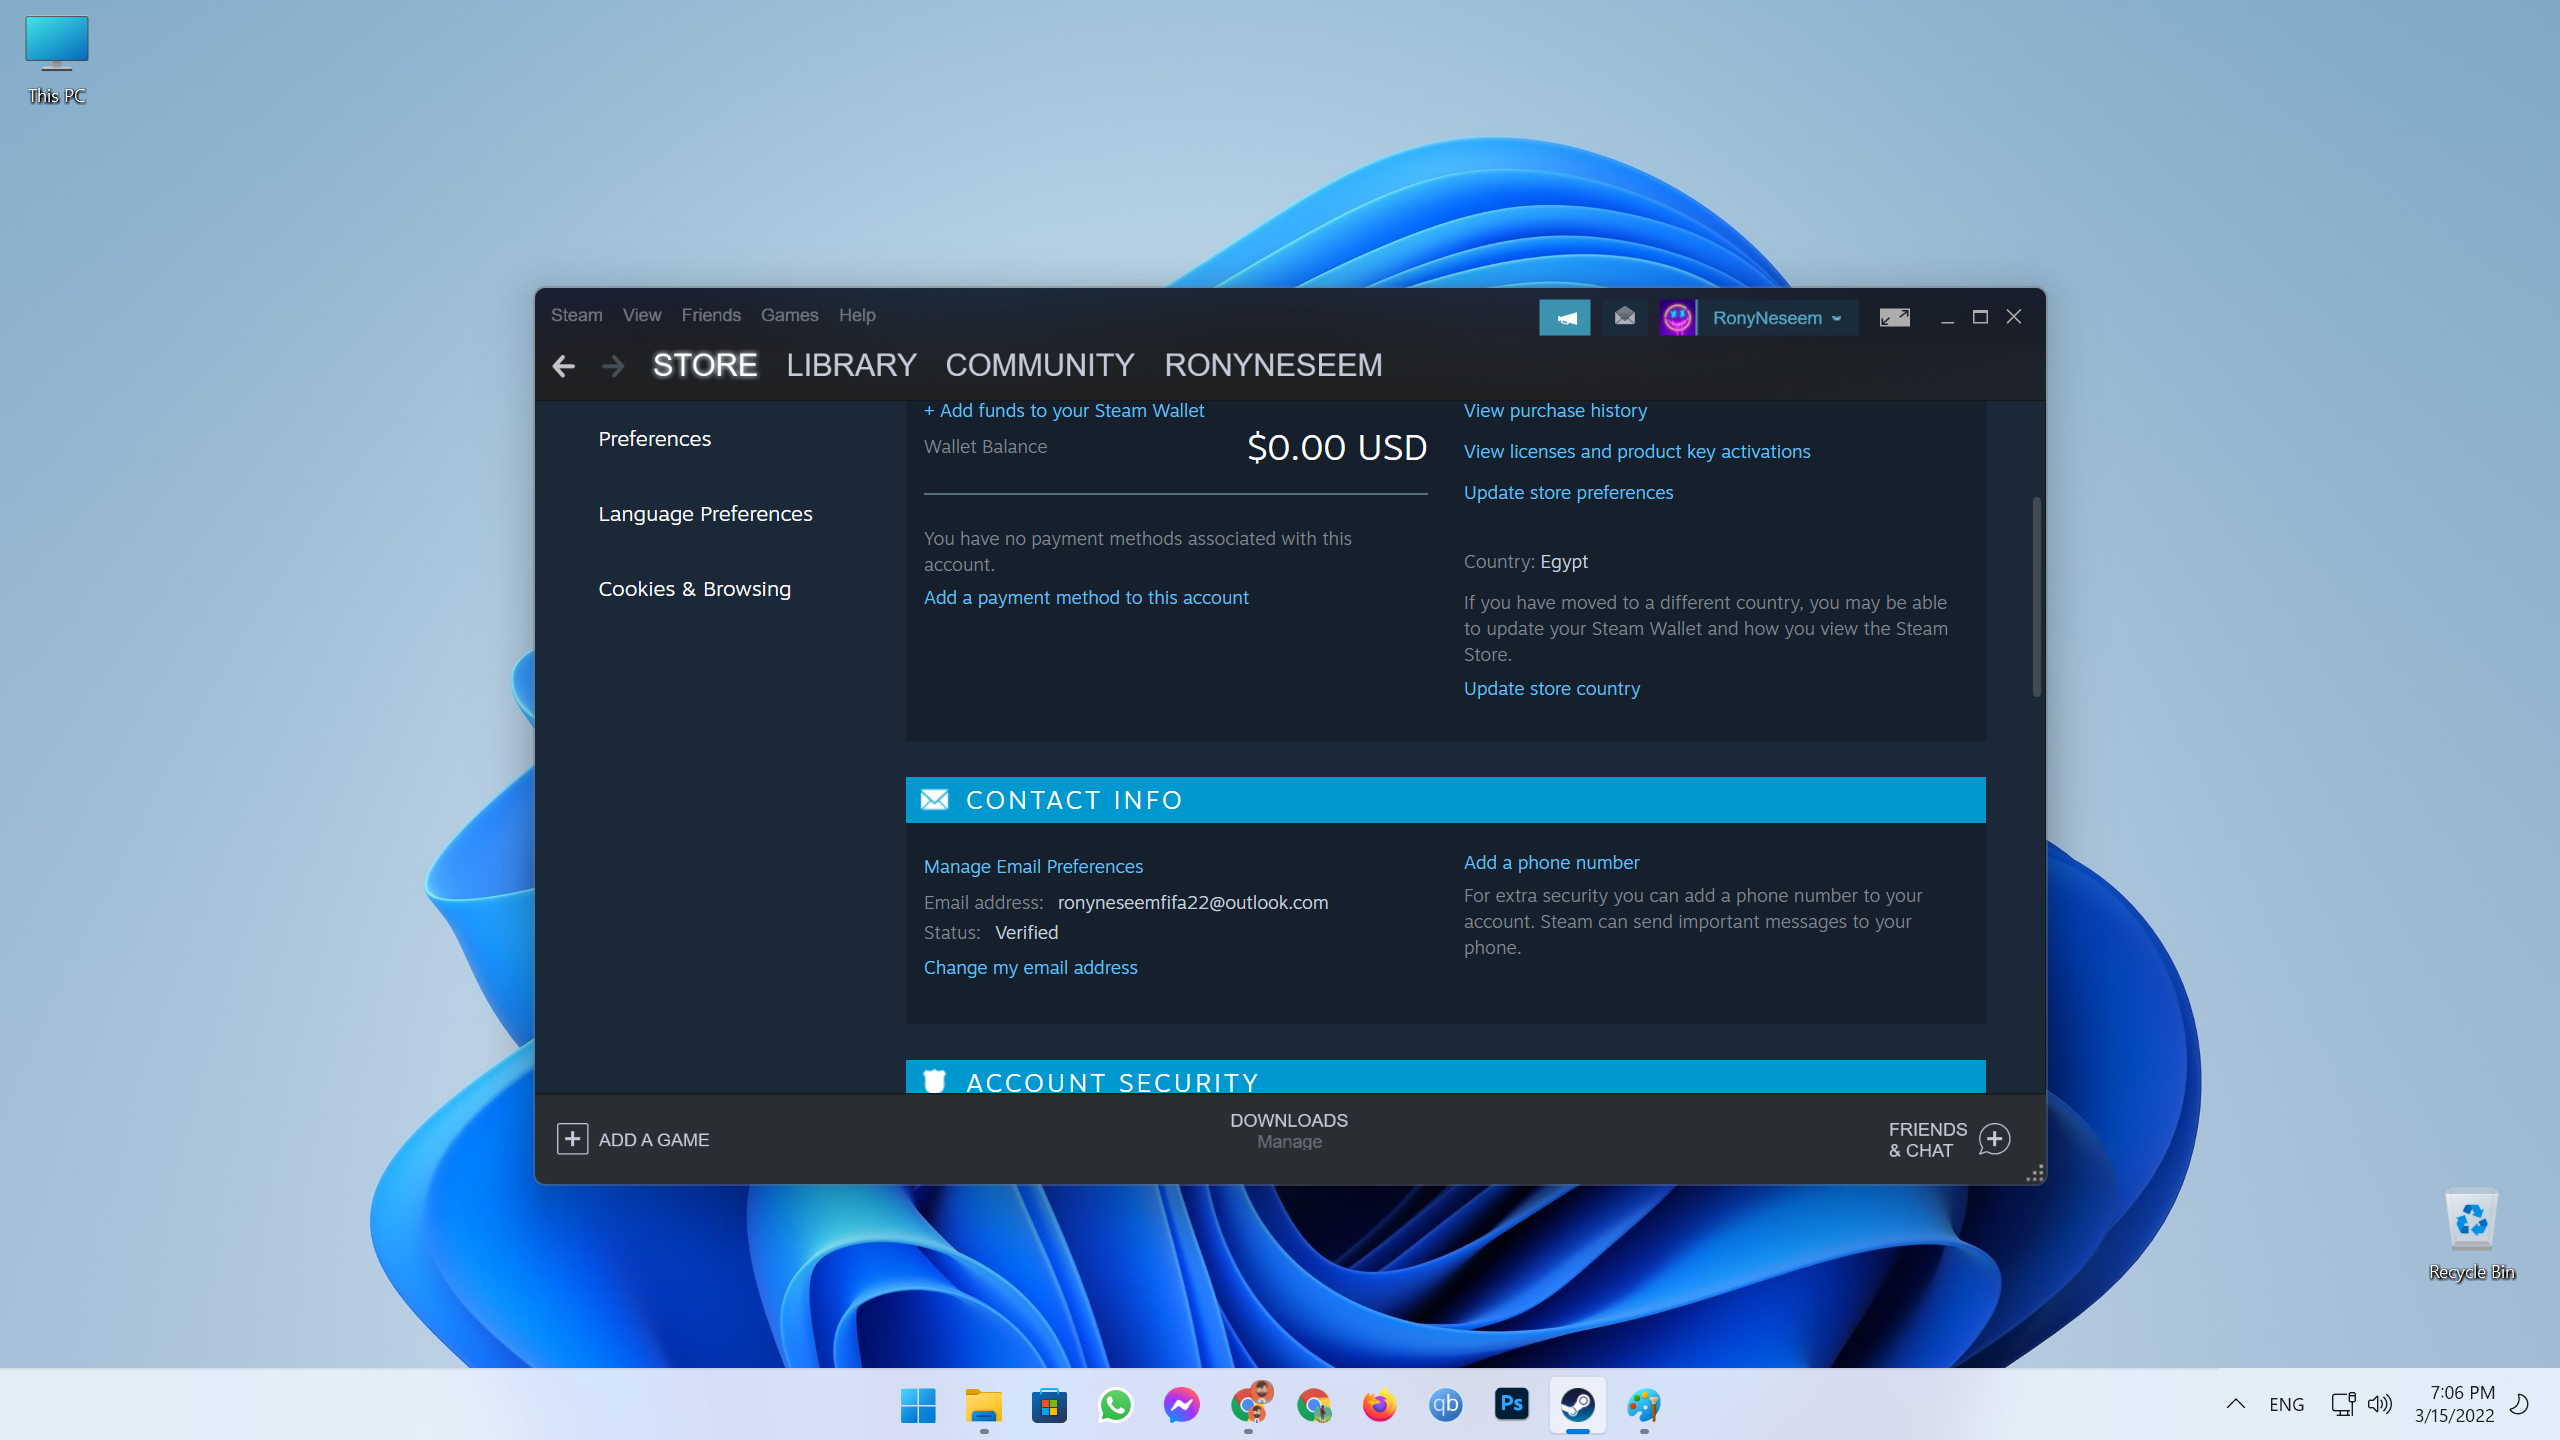
Task: Open the Friends menu
Action: pos(711,315)
